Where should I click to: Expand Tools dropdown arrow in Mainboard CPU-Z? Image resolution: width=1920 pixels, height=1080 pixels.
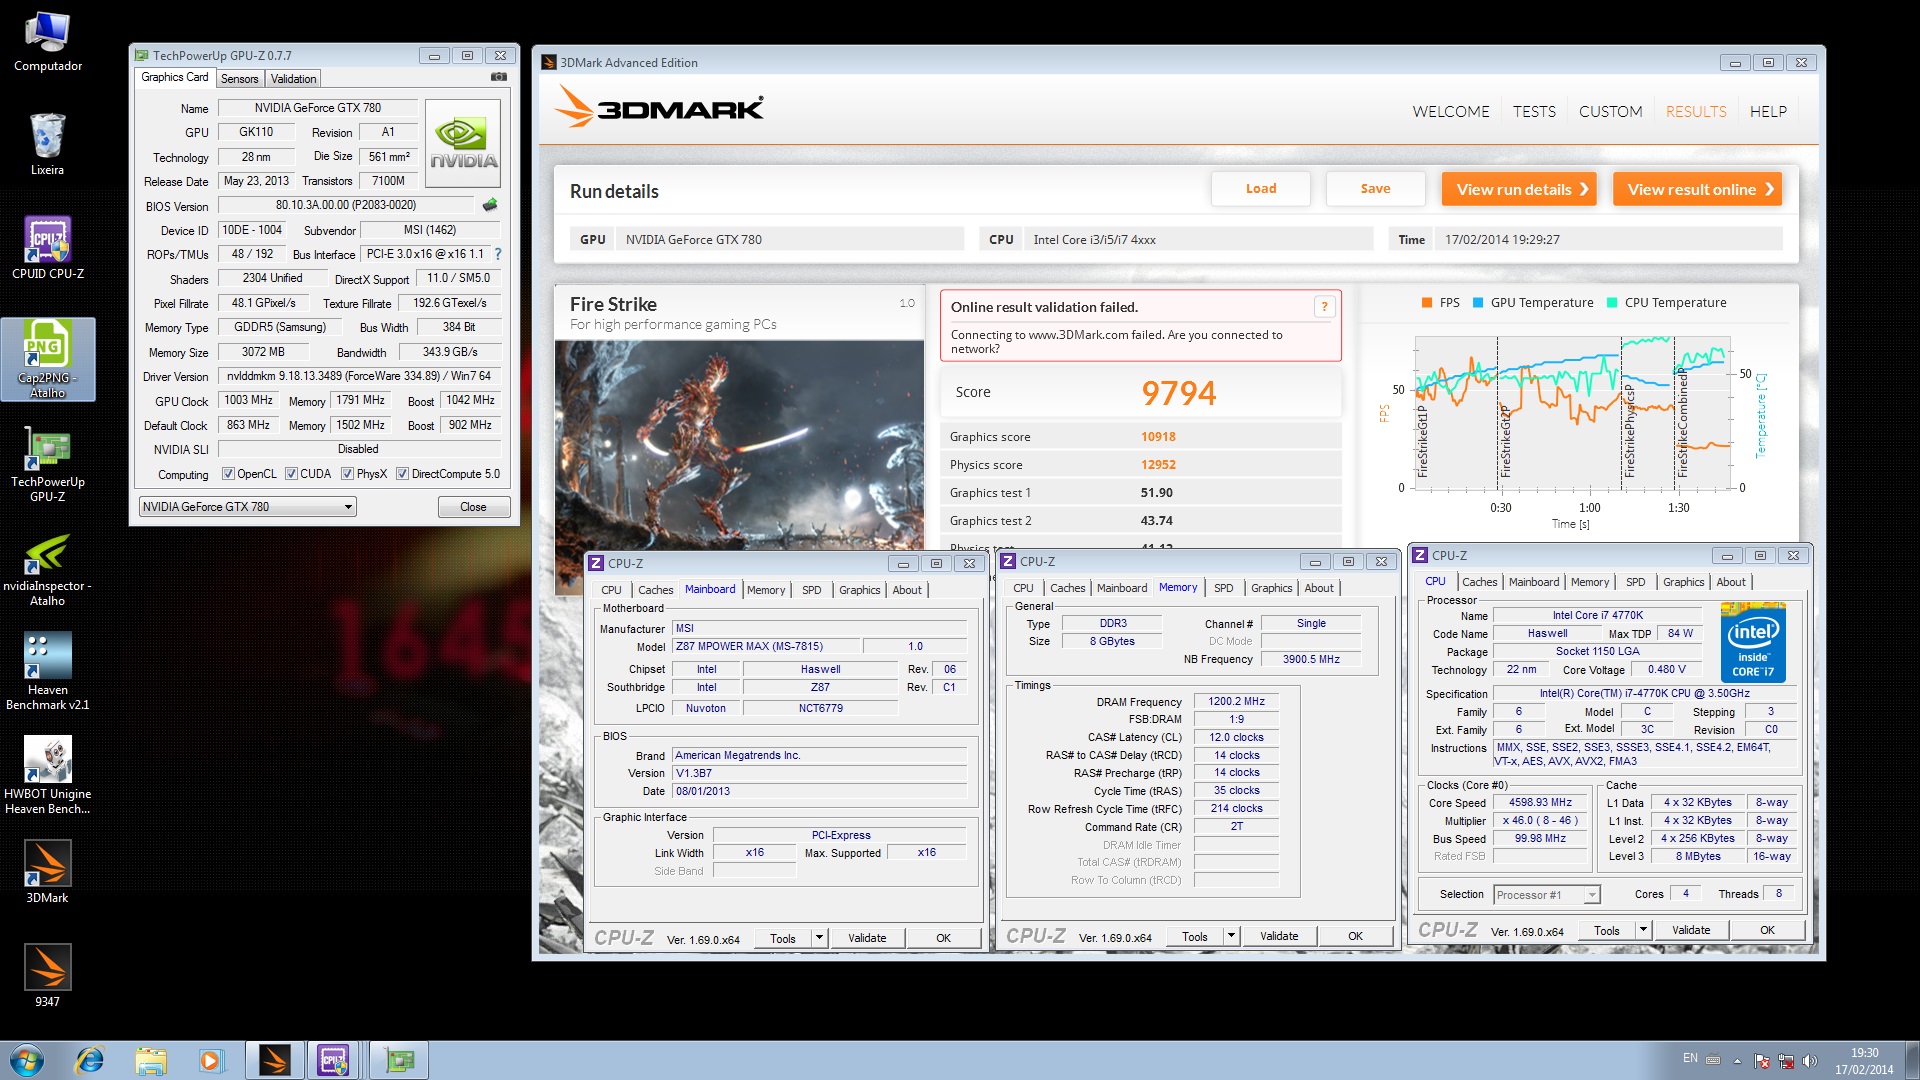click(x=819, y=938)
